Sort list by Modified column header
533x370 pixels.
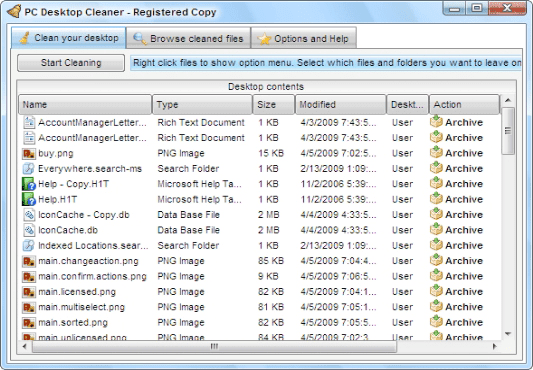tap(341, 104)
